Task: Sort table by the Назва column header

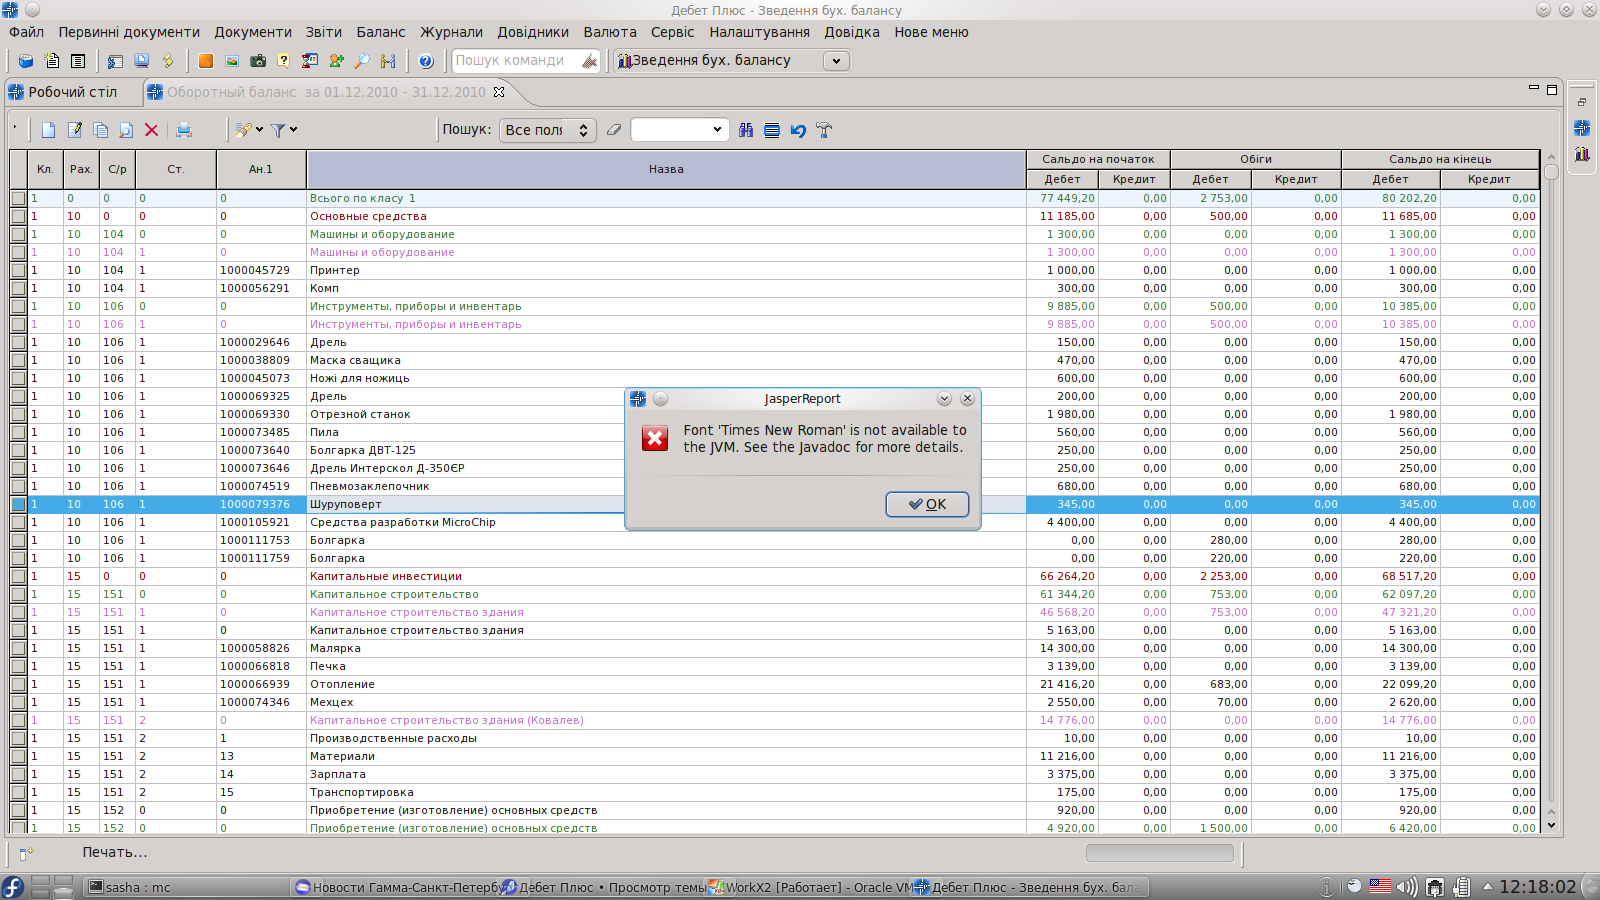Action: click(666, 169)
